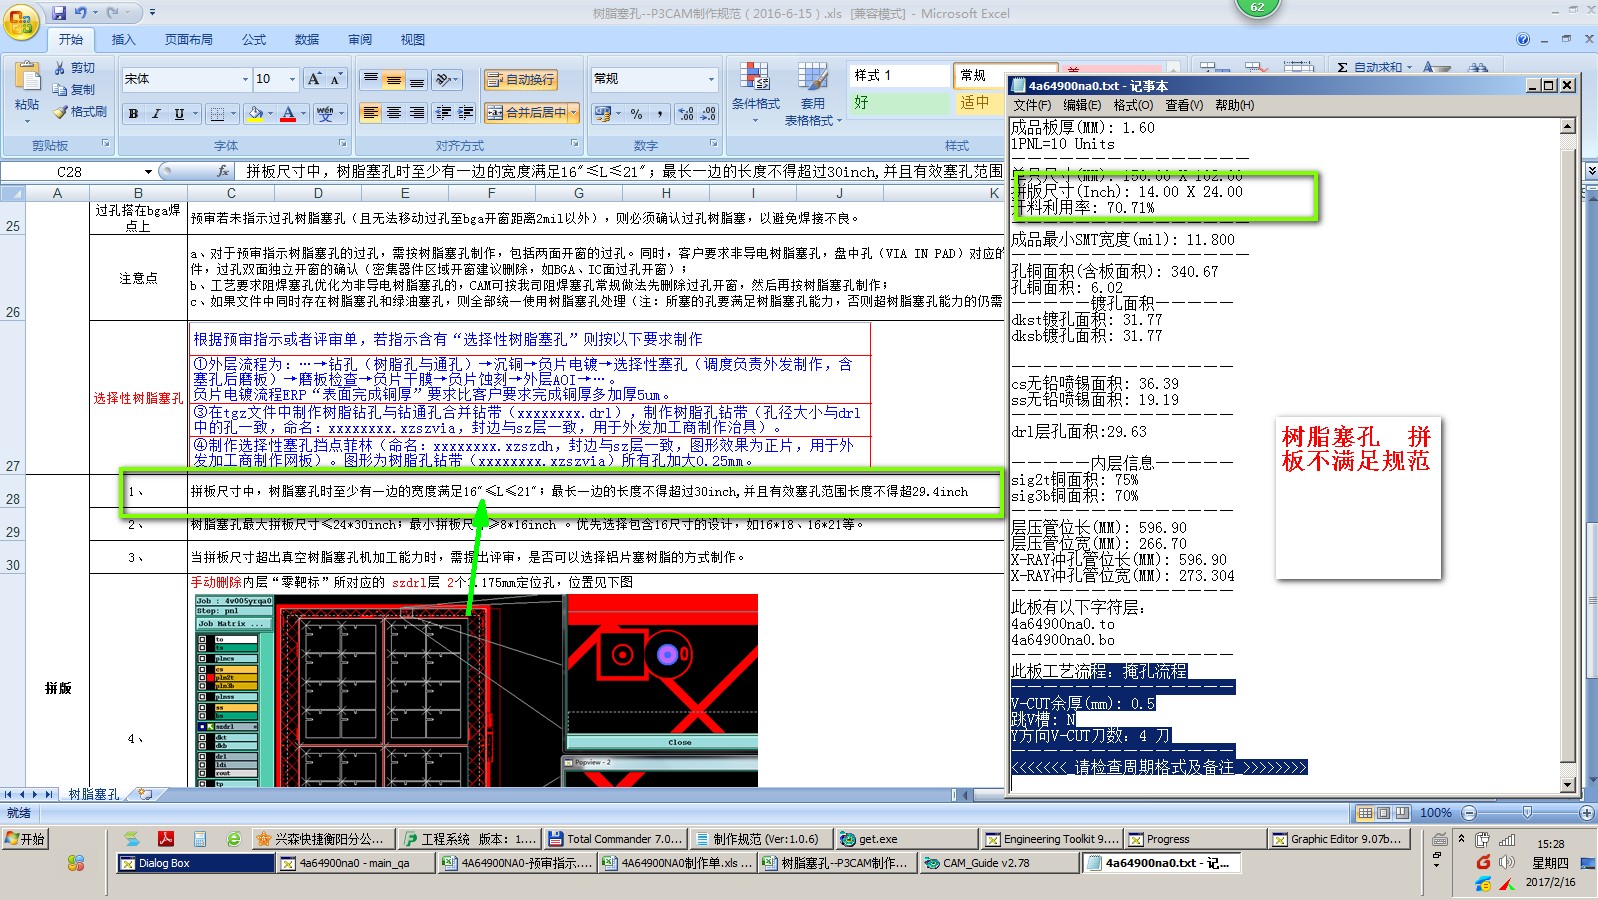Click the Paste (粘贴) clipboard icon
The image size is (1598, 900).
click(27, 77)
